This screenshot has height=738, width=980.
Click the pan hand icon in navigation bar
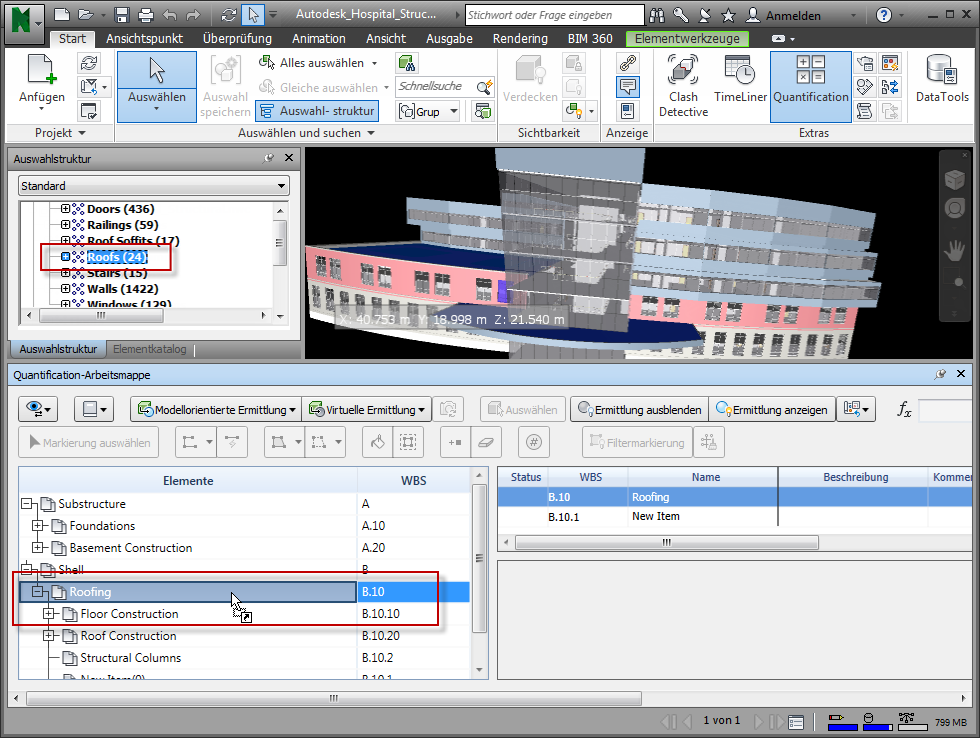click(x=954, y=251)
